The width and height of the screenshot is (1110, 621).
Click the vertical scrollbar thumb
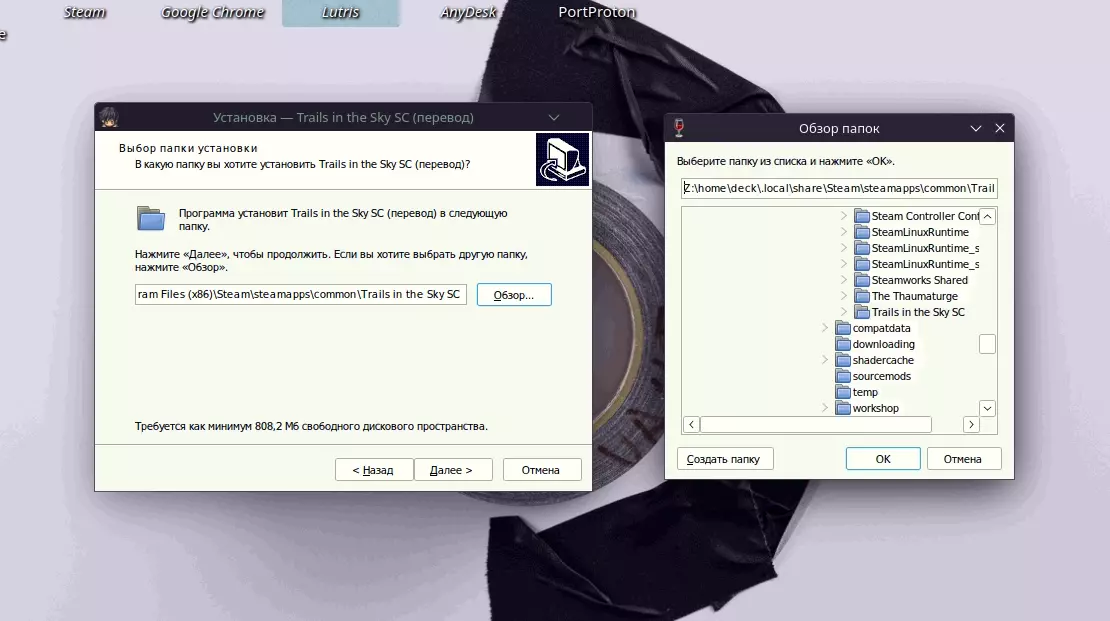coord(988,343)
